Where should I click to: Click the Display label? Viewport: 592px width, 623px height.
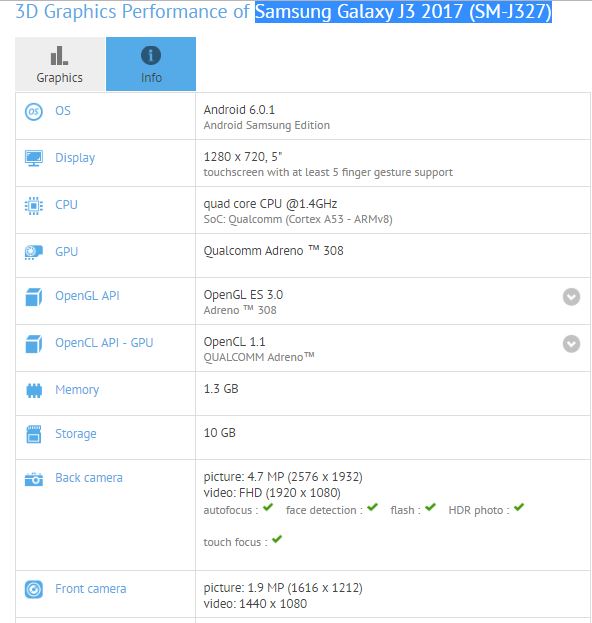coord(75,158)
